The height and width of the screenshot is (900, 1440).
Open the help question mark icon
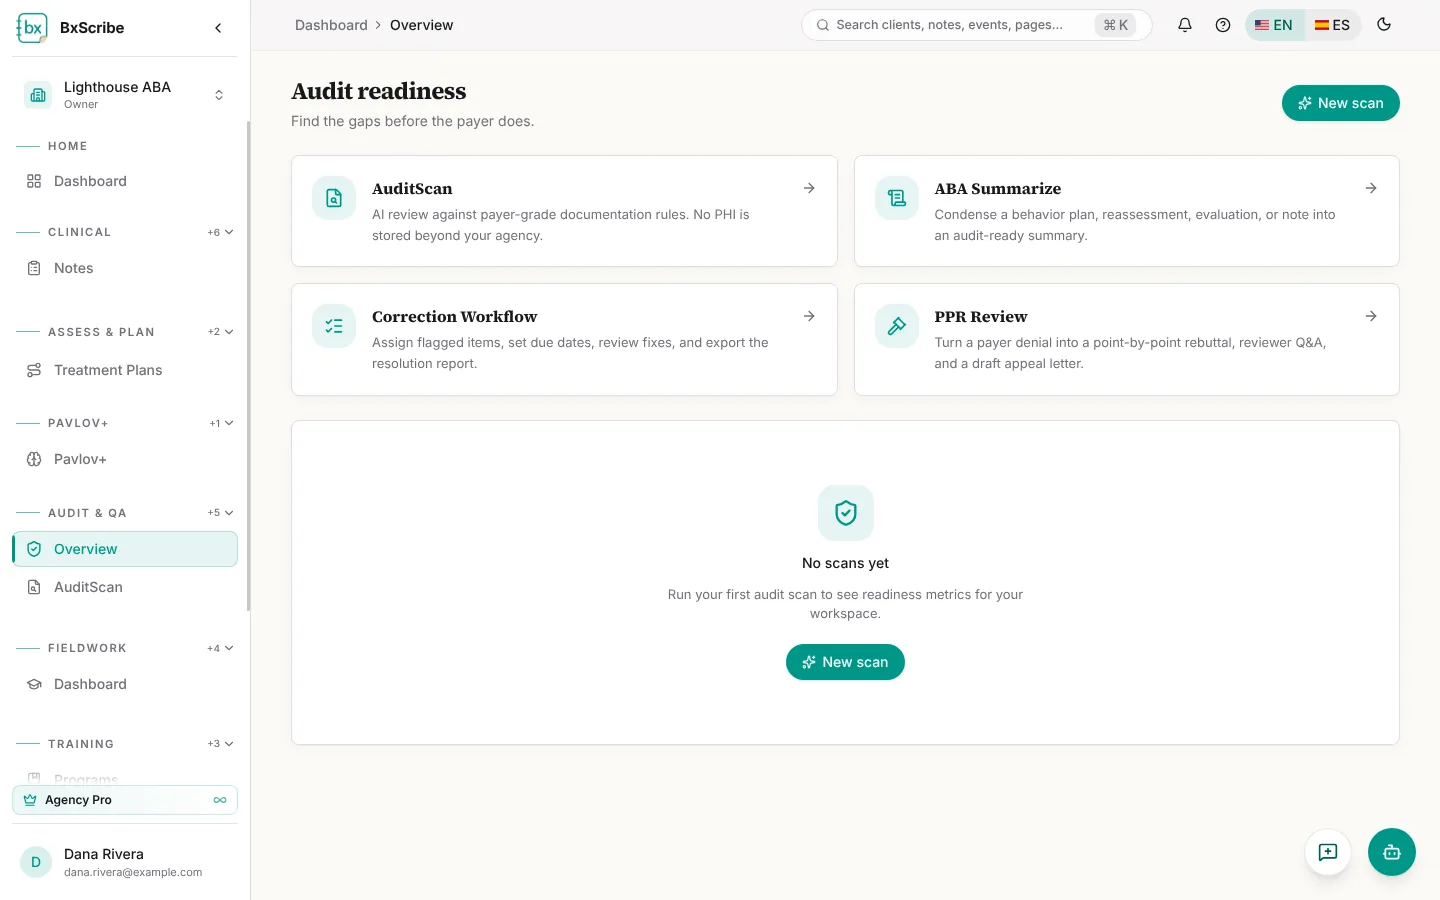click(x=1223, y=25)
